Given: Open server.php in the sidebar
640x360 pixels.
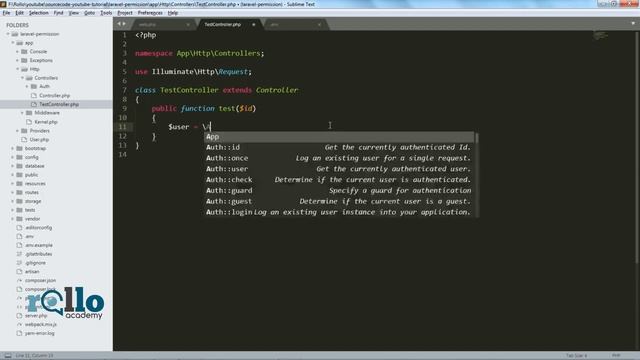Looking at the screenshot, I should (x=36, y=316).
